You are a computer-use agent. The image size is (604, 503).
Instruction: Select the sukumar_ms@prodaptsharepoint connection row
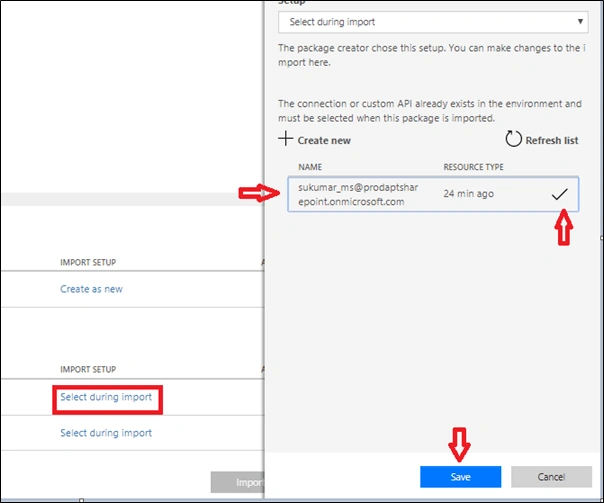point(433,194)
